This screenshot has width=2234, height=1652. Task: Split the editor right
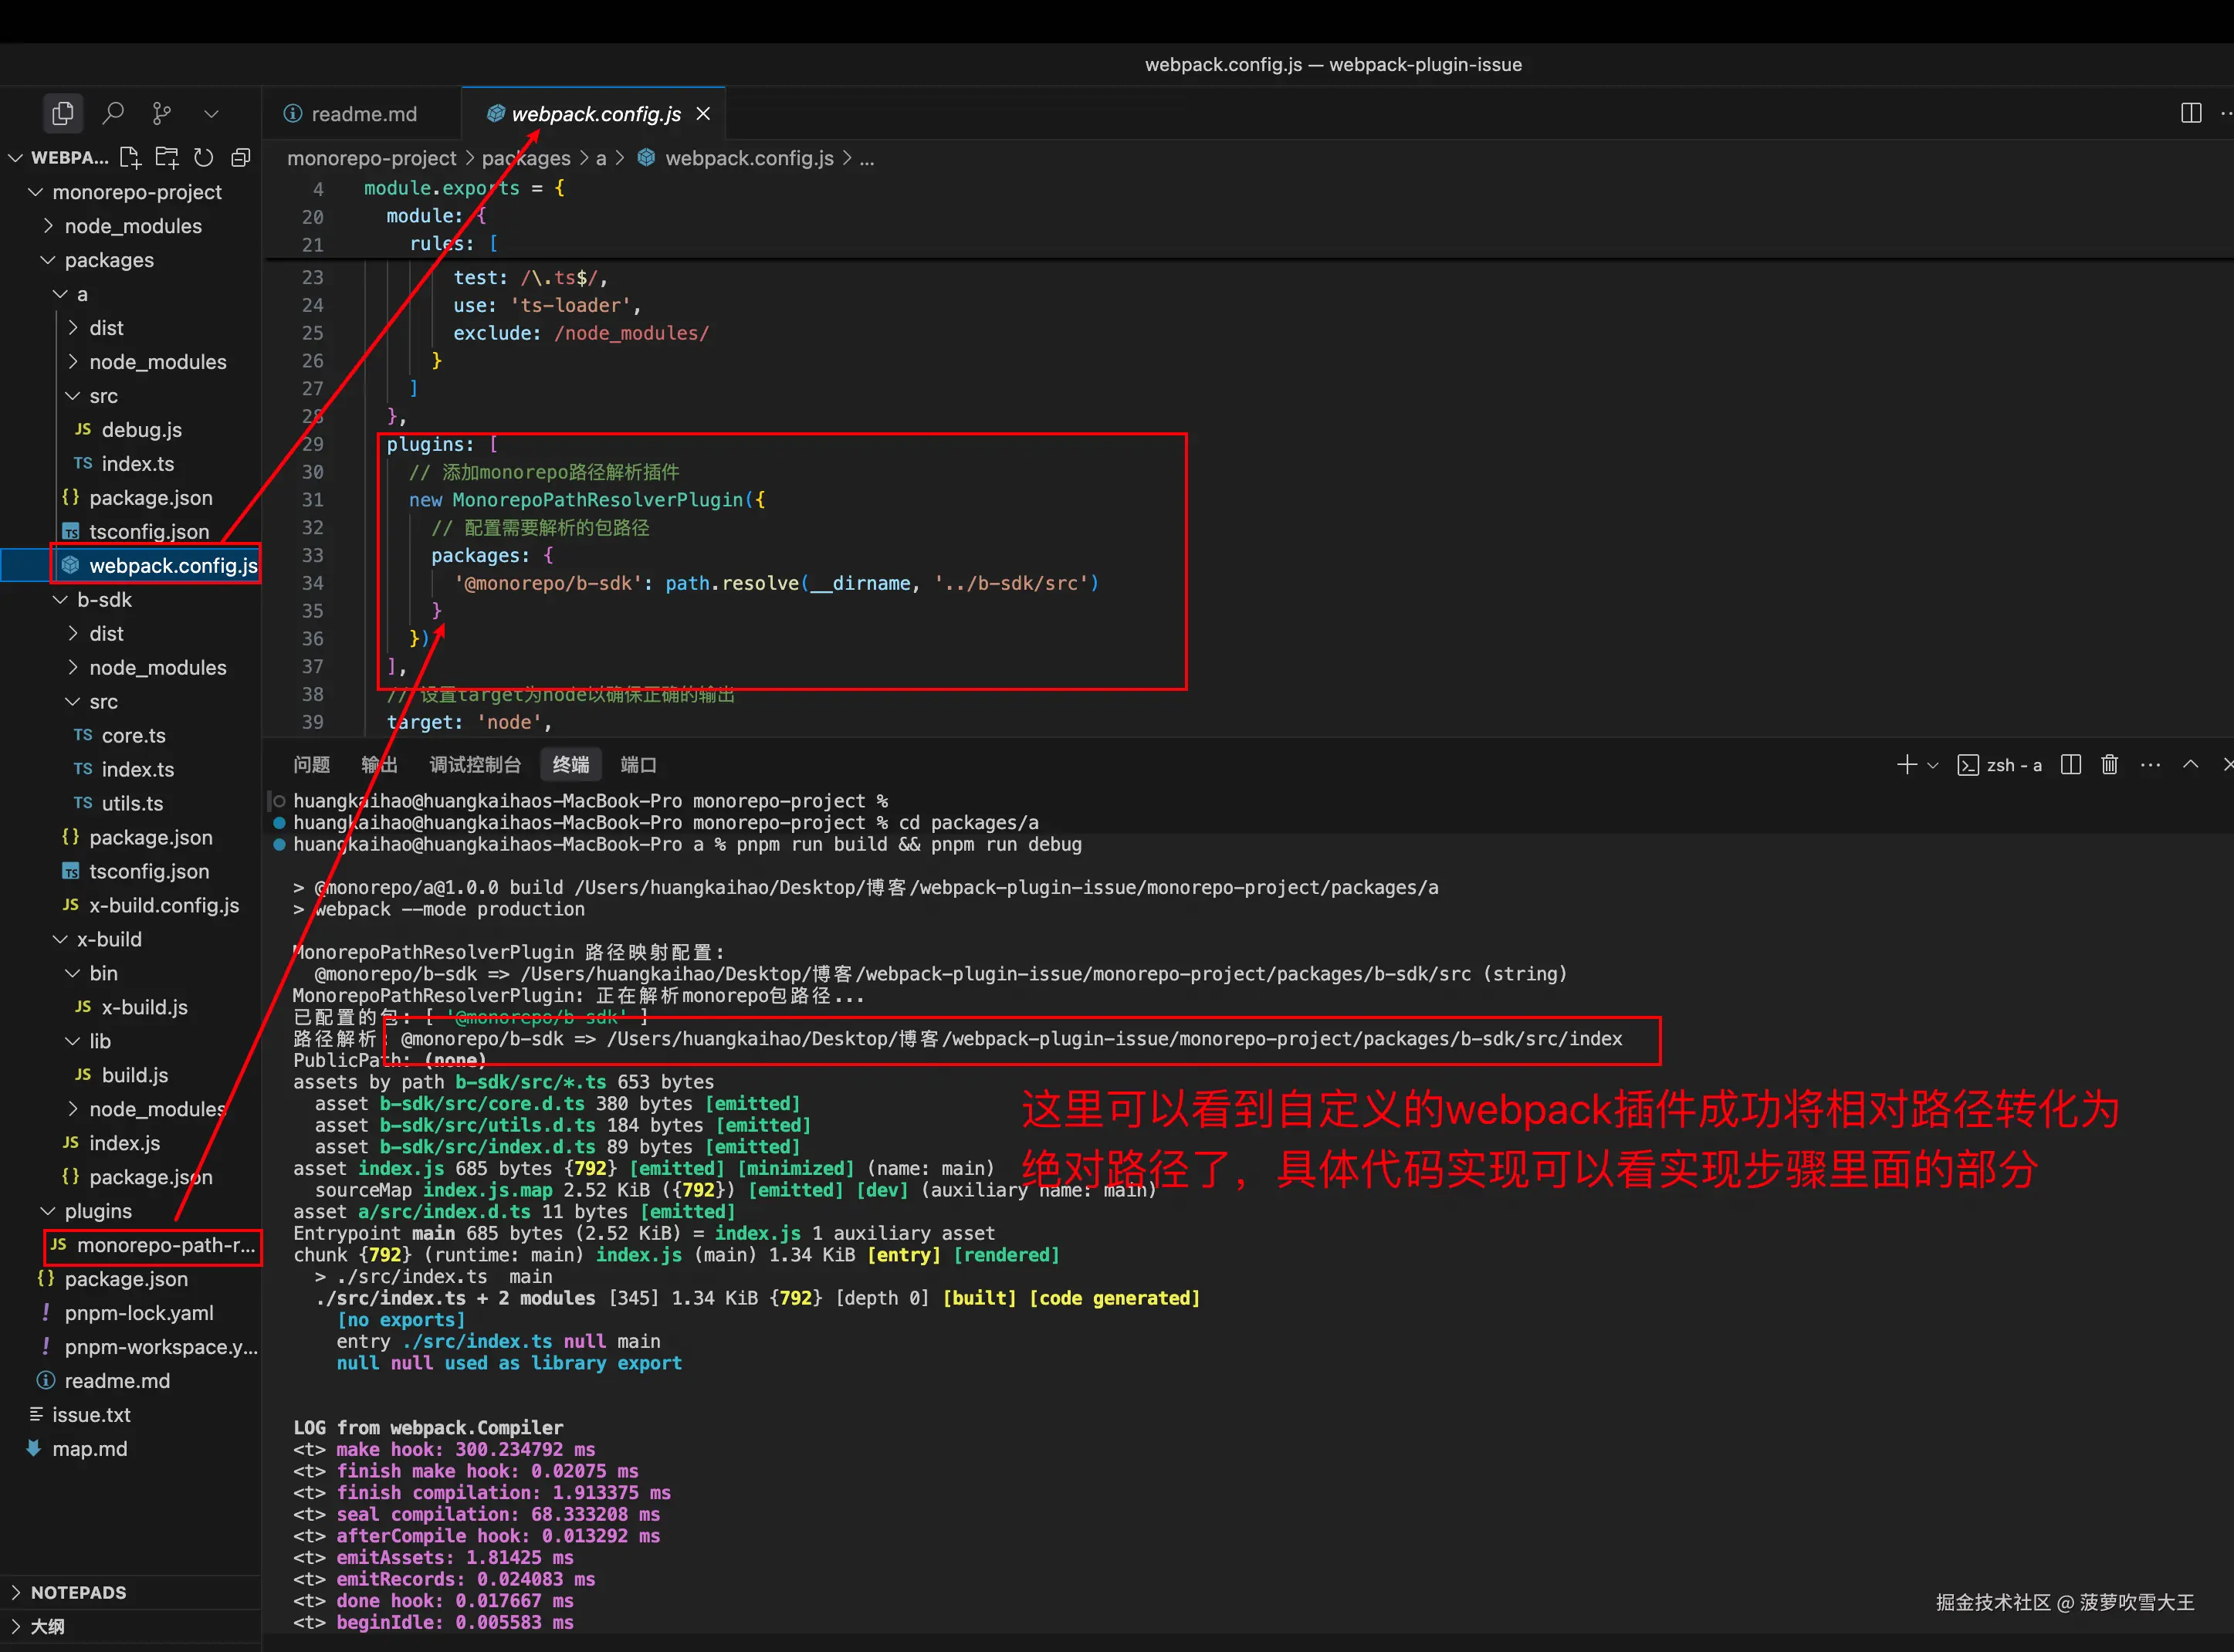[x=2190, y=114]
